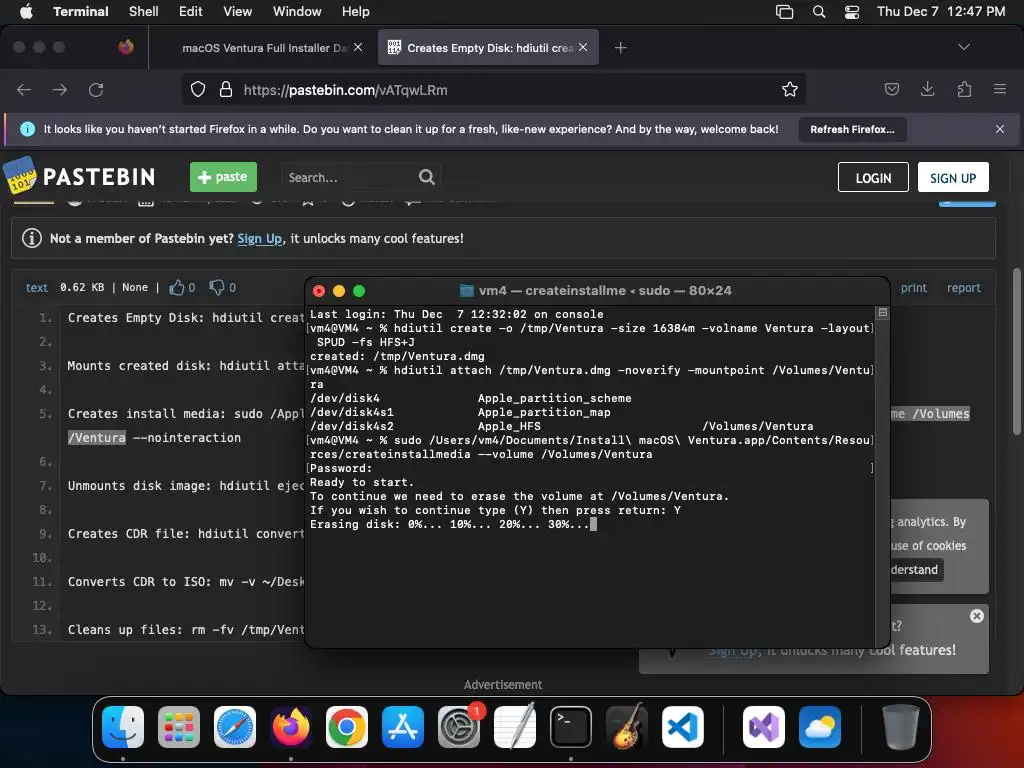Click the Terminal window scroll indicator icon

882,313
